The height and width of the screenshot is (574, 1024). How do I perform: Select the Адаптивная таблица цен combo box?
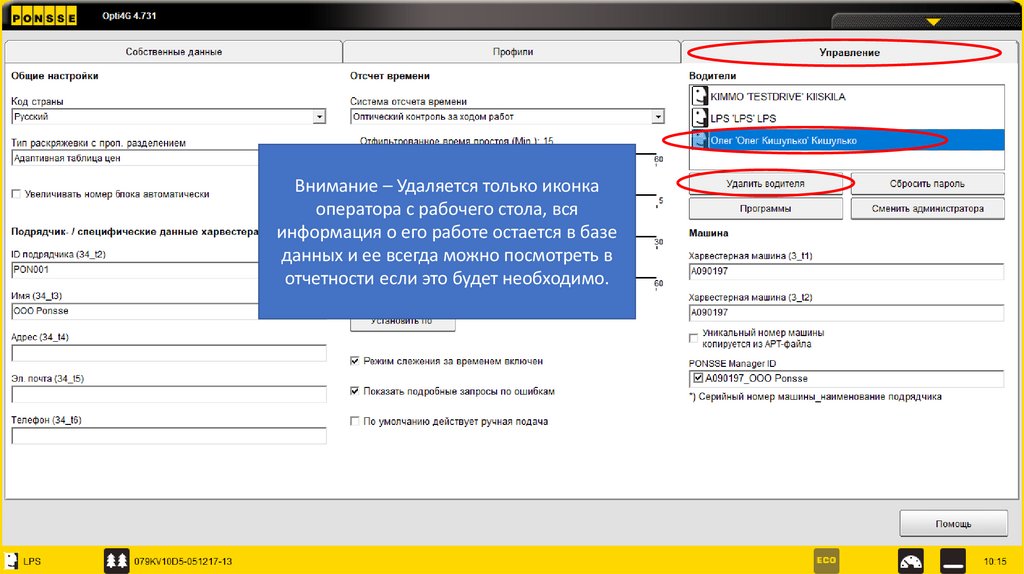click(135, 158)
